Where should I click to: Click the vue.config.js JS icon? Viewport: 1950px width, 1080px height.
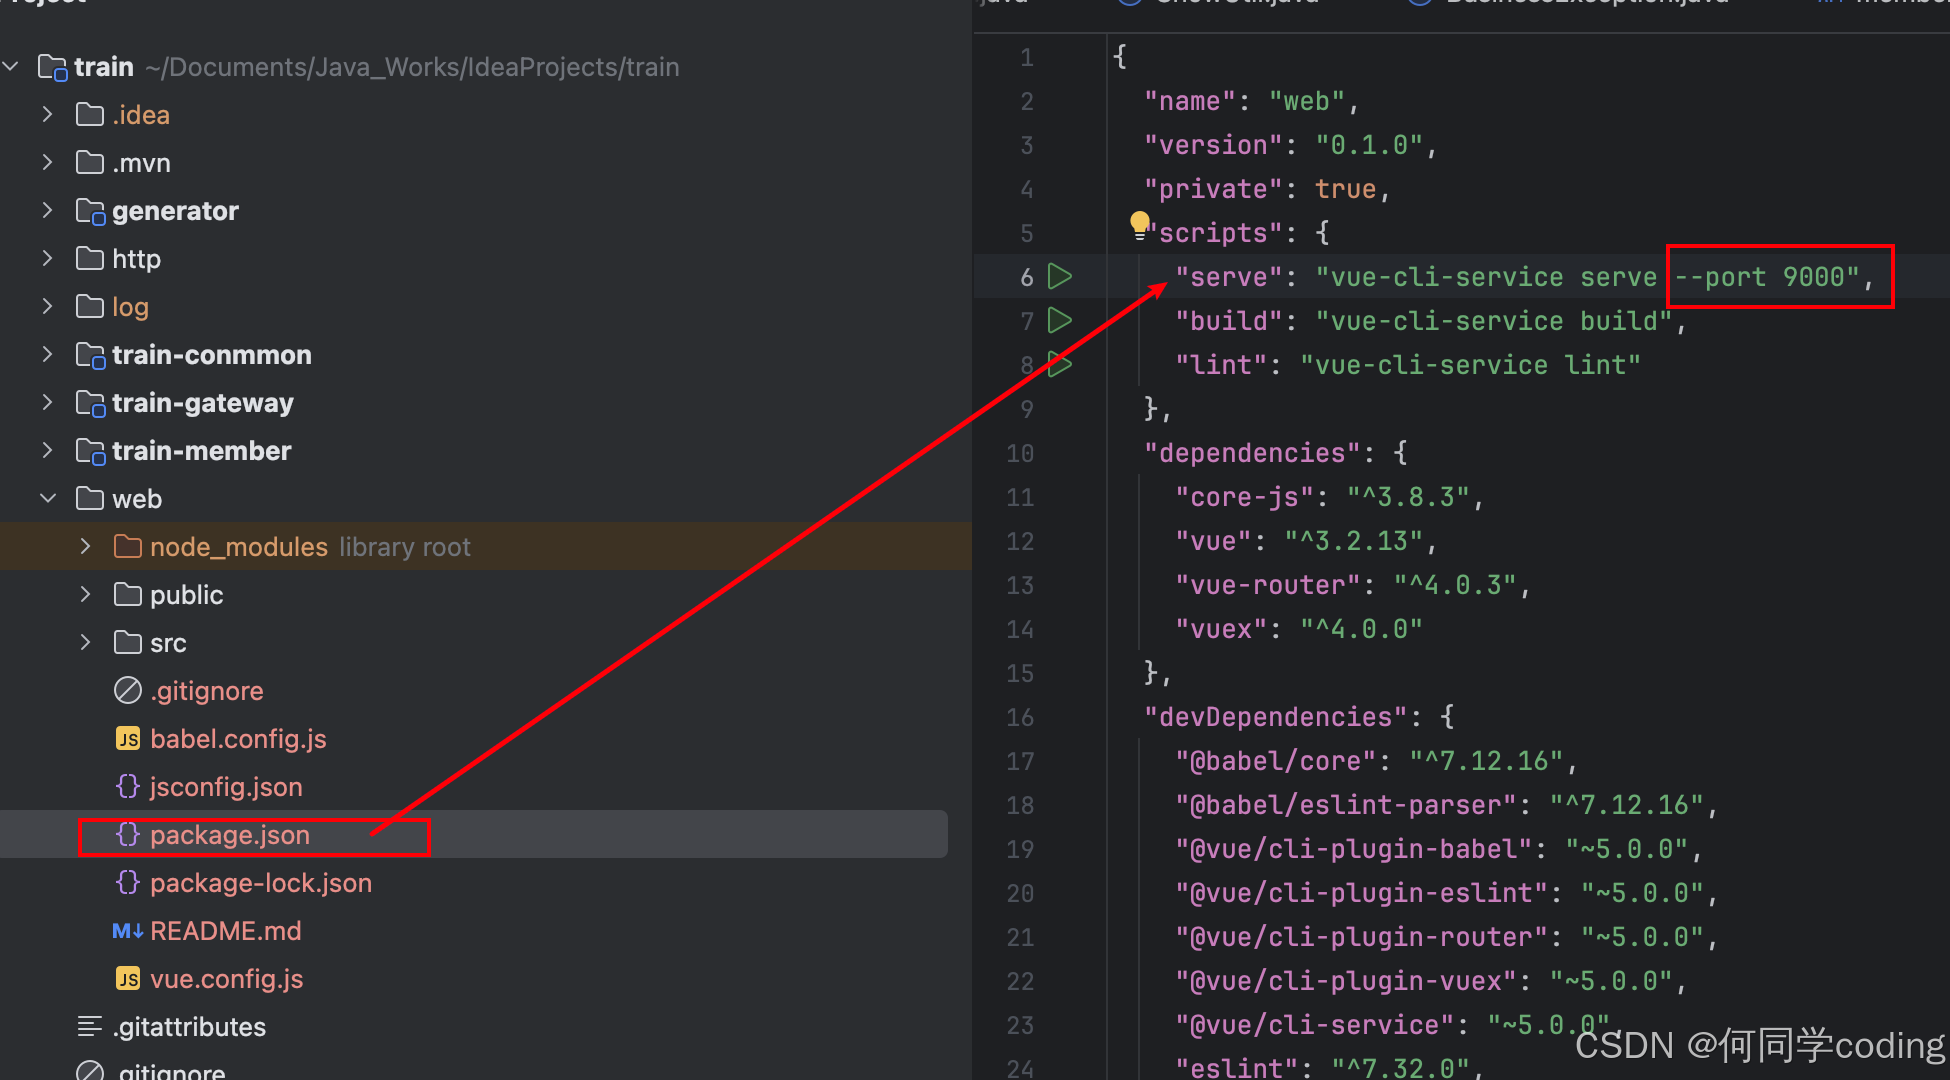128,979
